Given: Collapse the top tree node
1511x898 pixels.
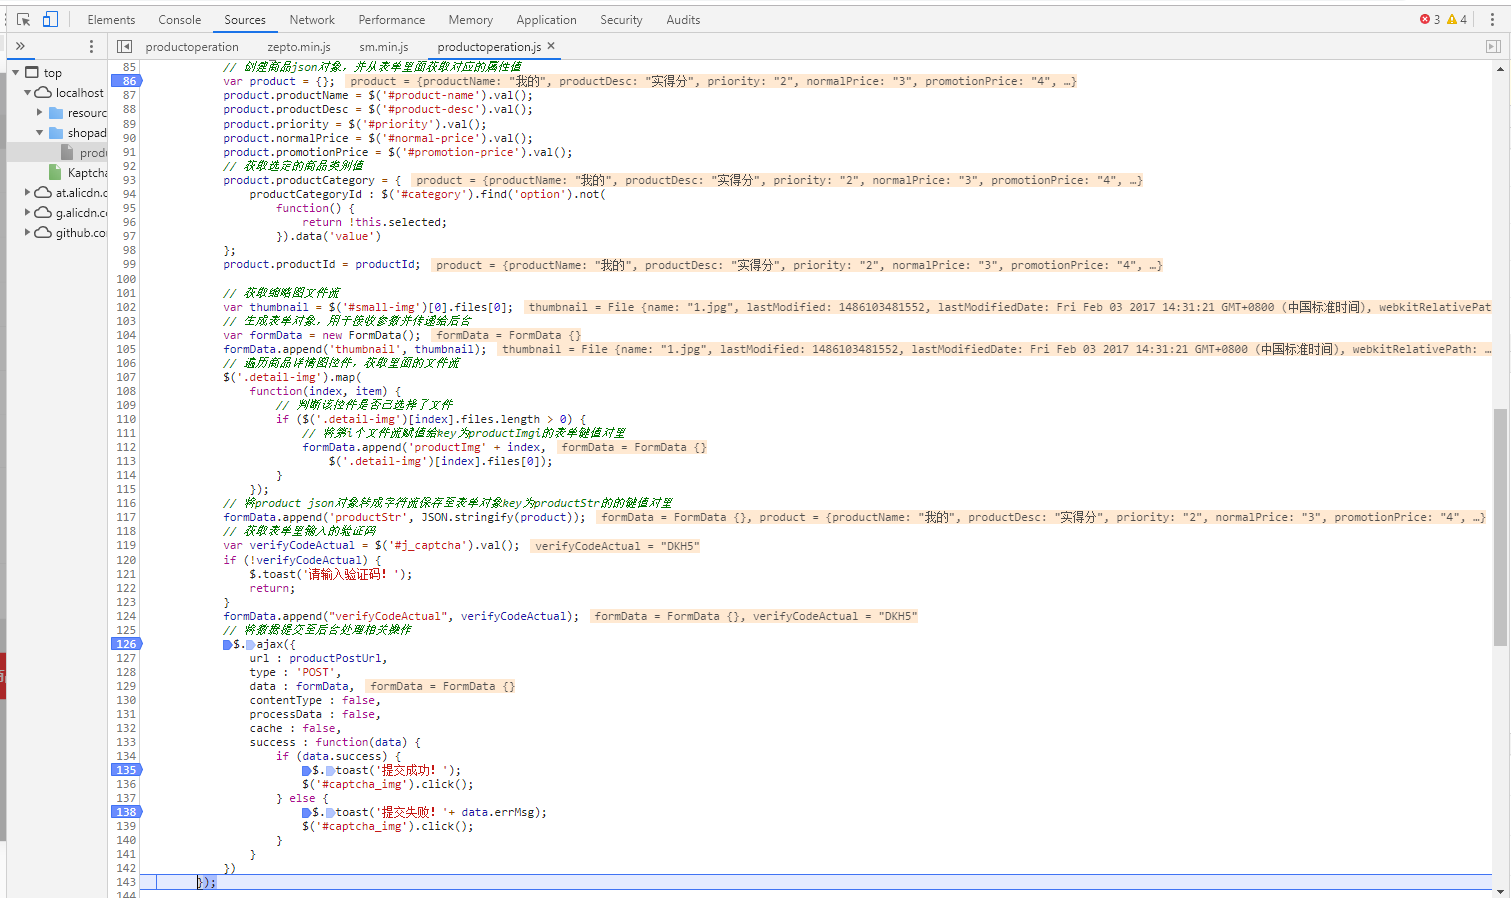Looking at the screenshot, I should coord(15,72).
